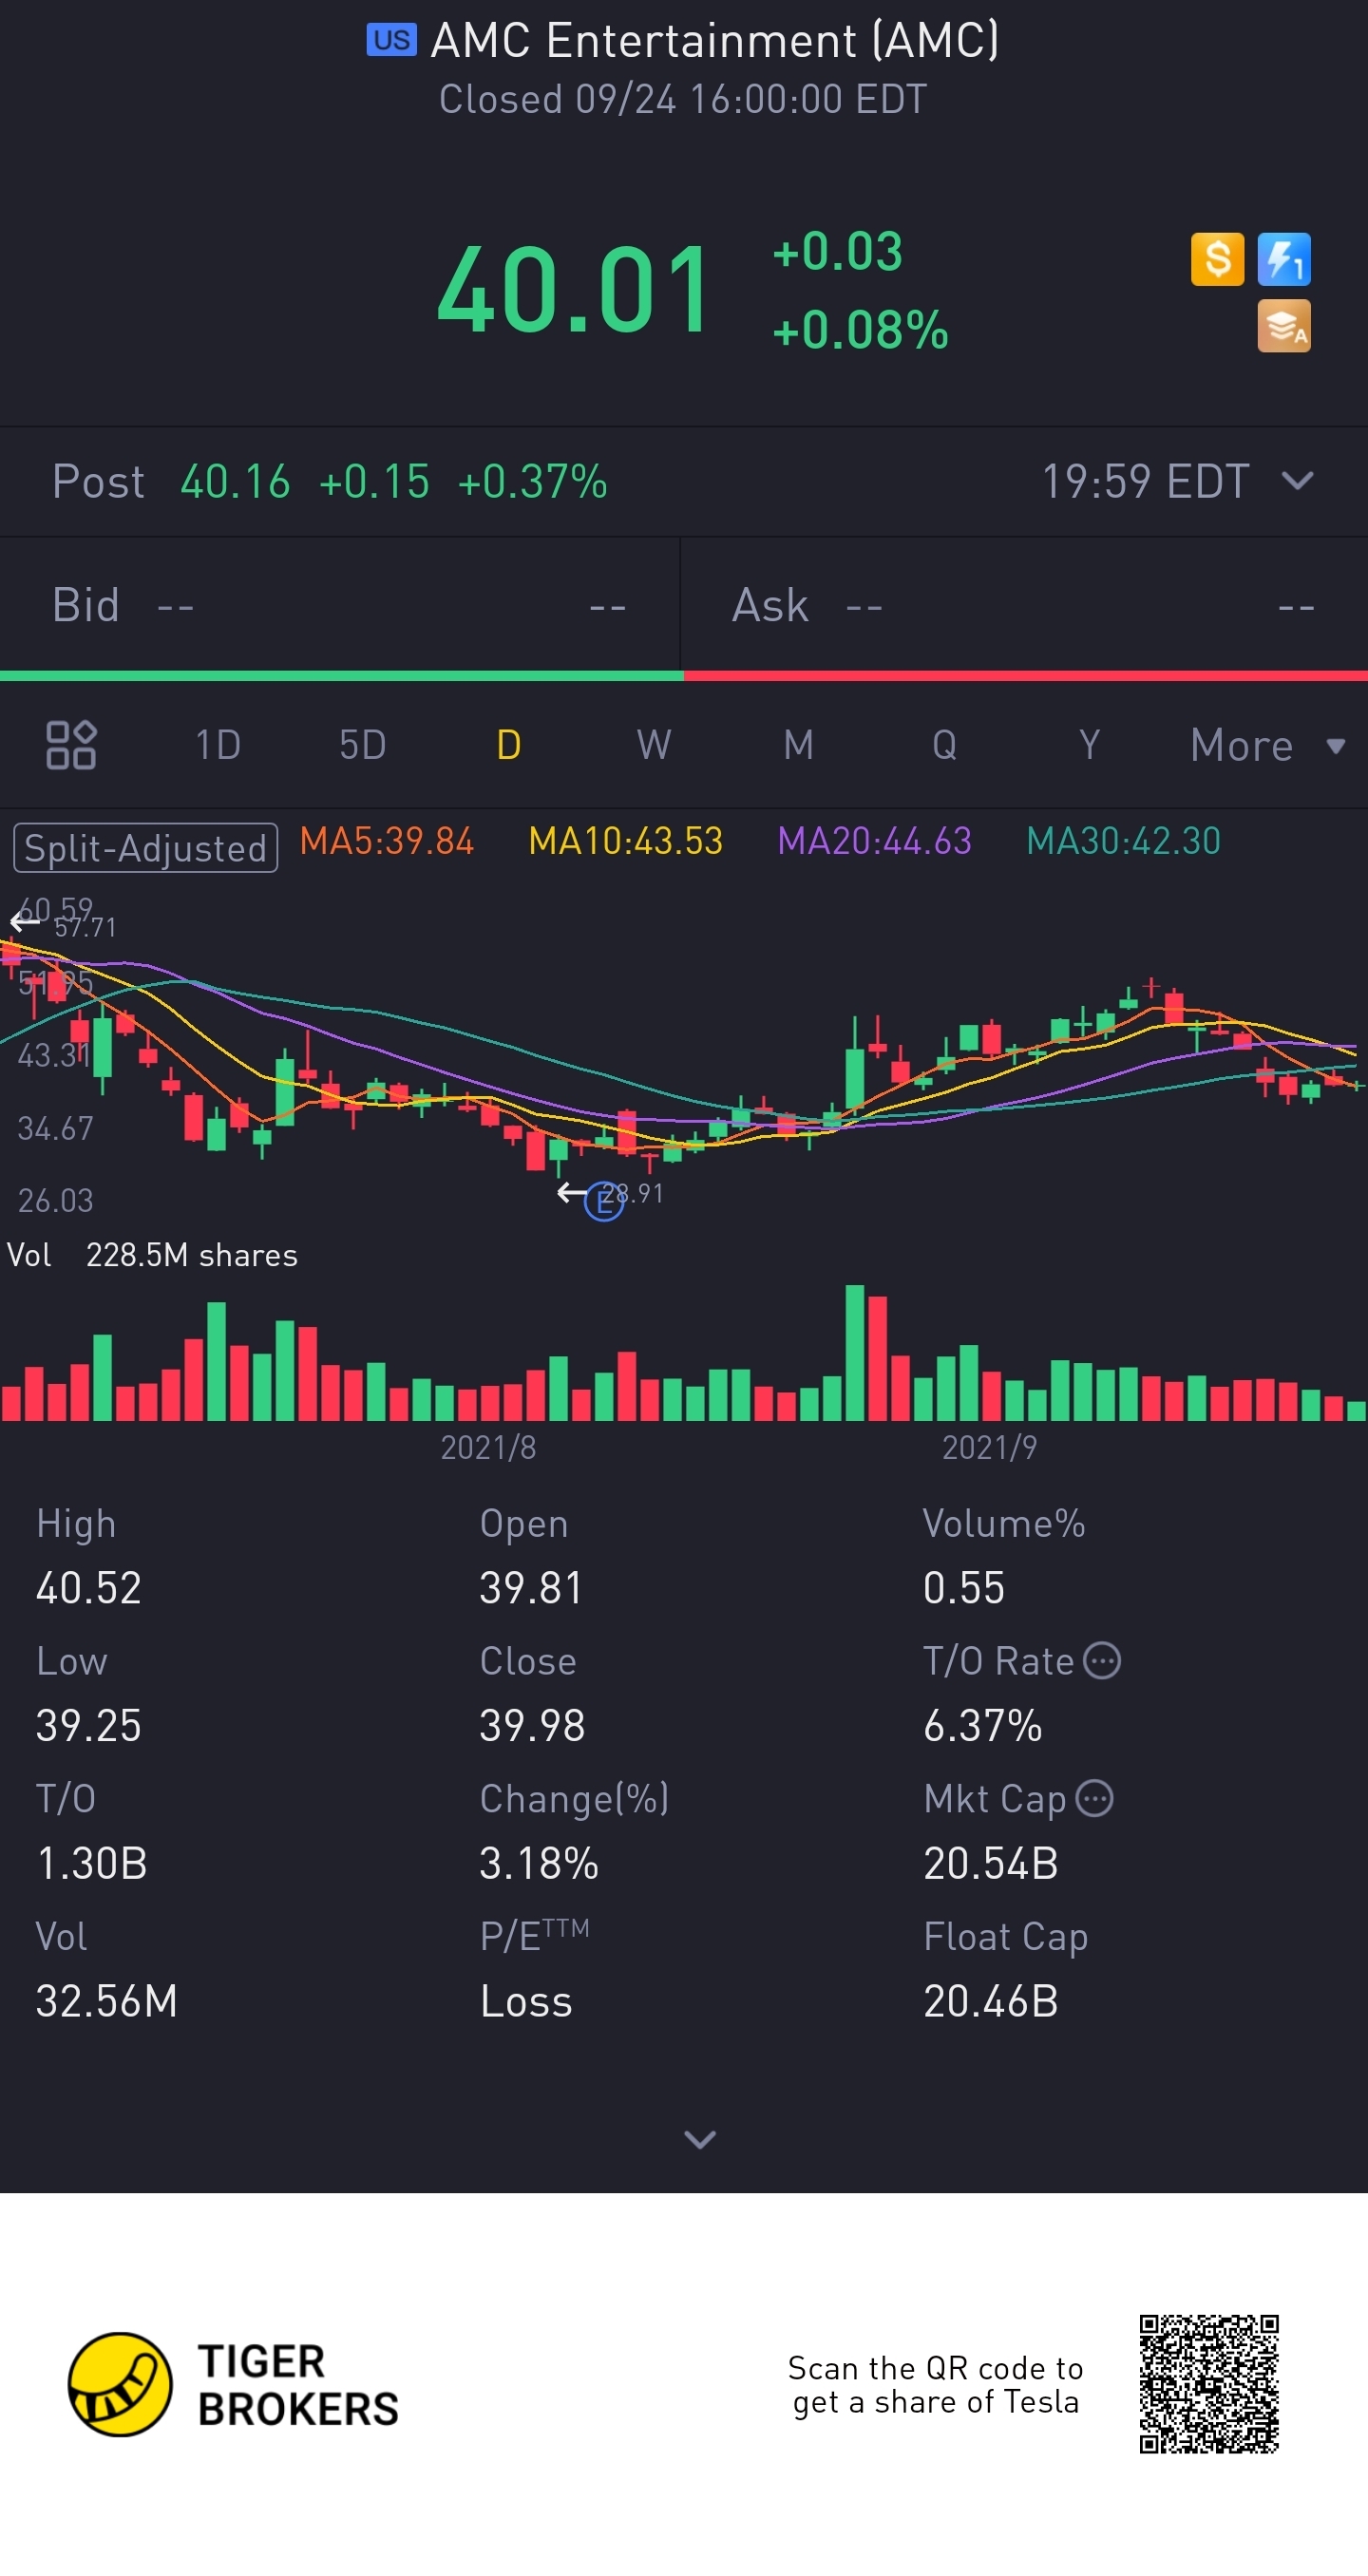Tap the Change(%) 3.18% value
This screenshot has width=1368, height=2576.
click(x=539, y=1863)
